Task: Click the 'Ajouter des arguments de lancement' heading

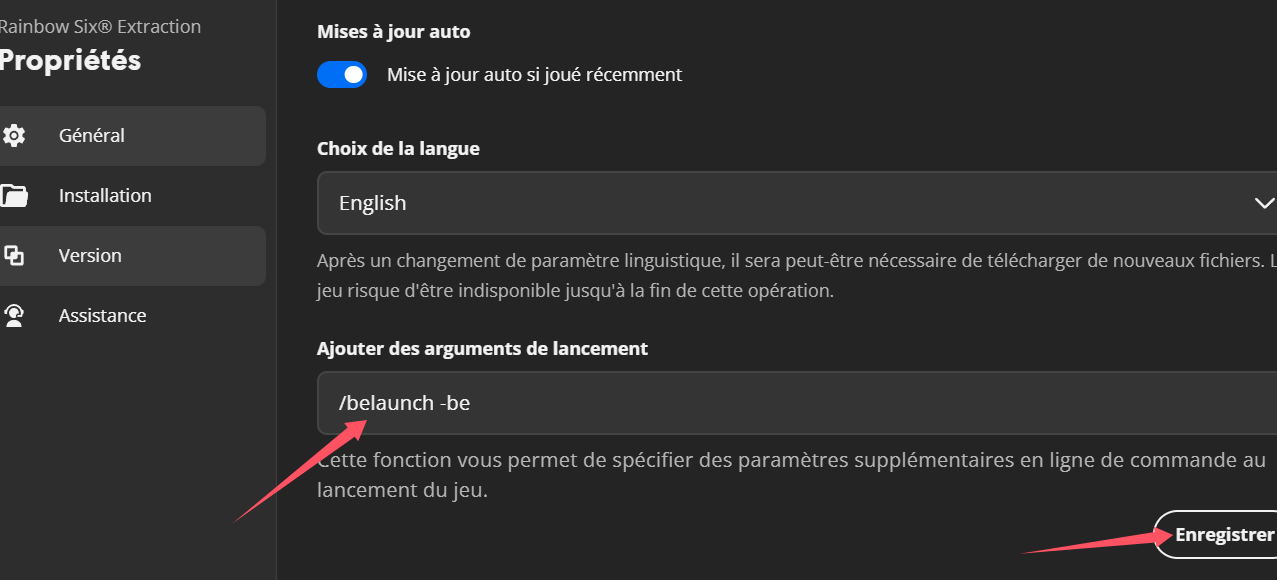Action: tap(482, 348)
